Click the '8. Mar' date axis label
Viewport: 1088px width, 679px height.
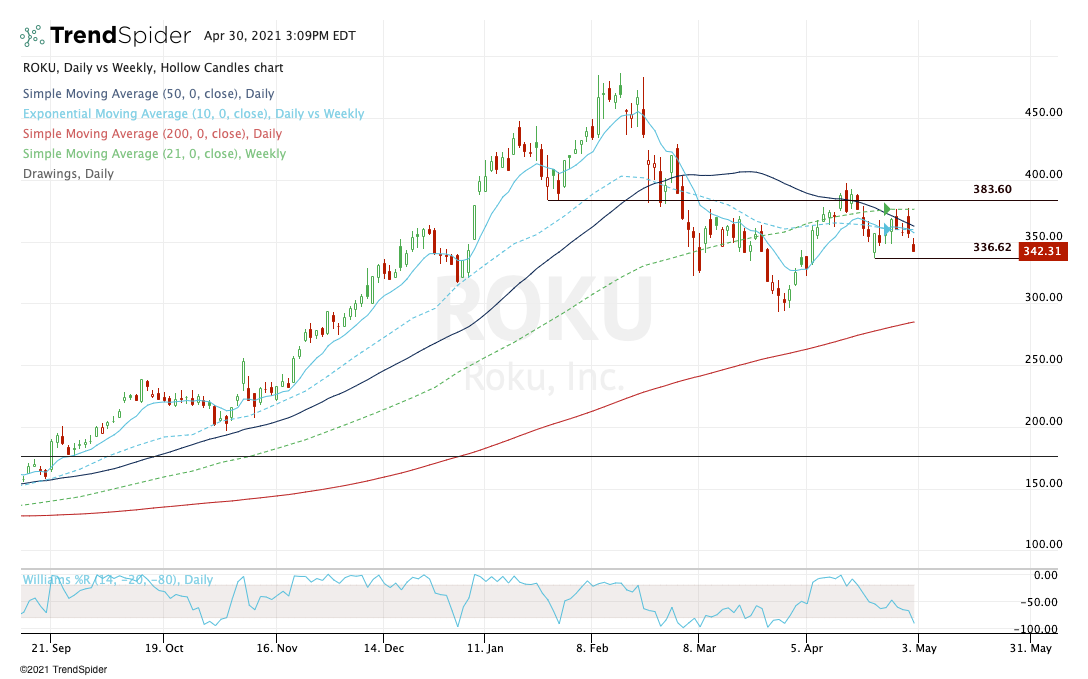pos(699,648)
